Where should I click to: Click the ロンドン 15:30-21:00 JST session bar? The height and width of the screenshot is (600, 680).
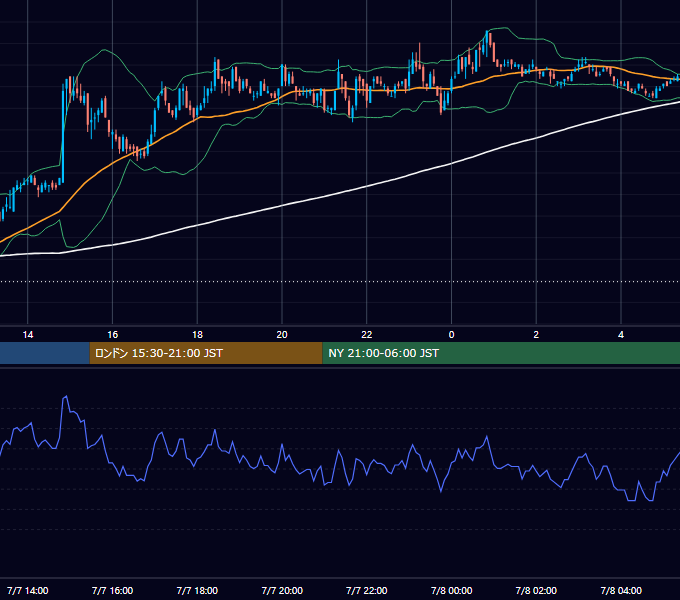(x=206, y=353)
